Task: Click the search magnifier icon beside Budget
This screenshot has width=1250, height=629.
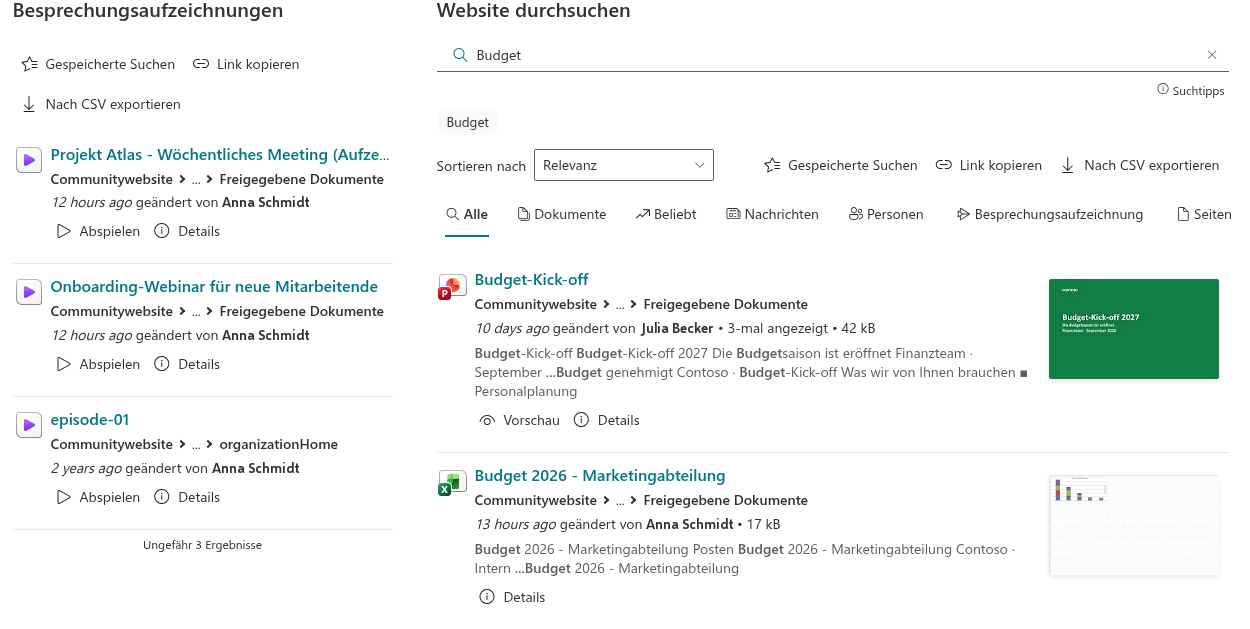Action: coord(460,55)
